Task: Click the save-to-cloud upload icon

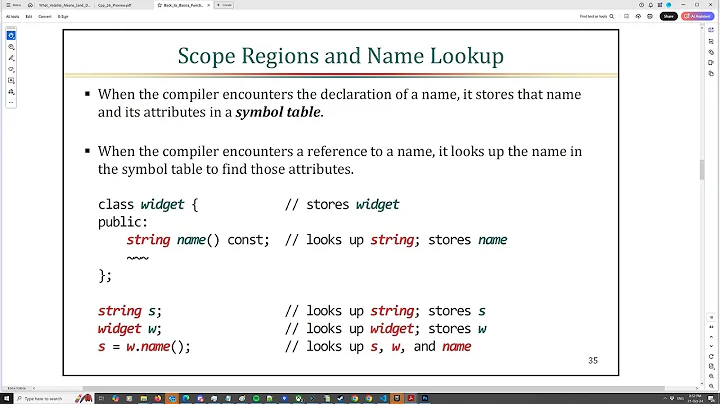Action: (x=638, y=17)
